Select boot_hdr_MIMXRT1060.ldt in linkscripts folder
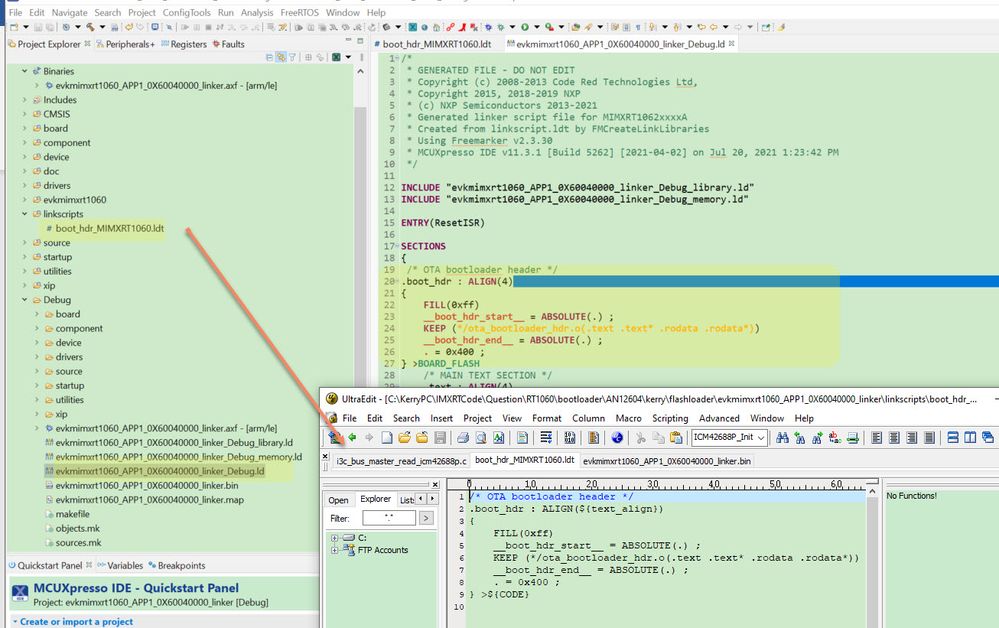The height and width of the screenshot is (628, 999). (110, 229)
